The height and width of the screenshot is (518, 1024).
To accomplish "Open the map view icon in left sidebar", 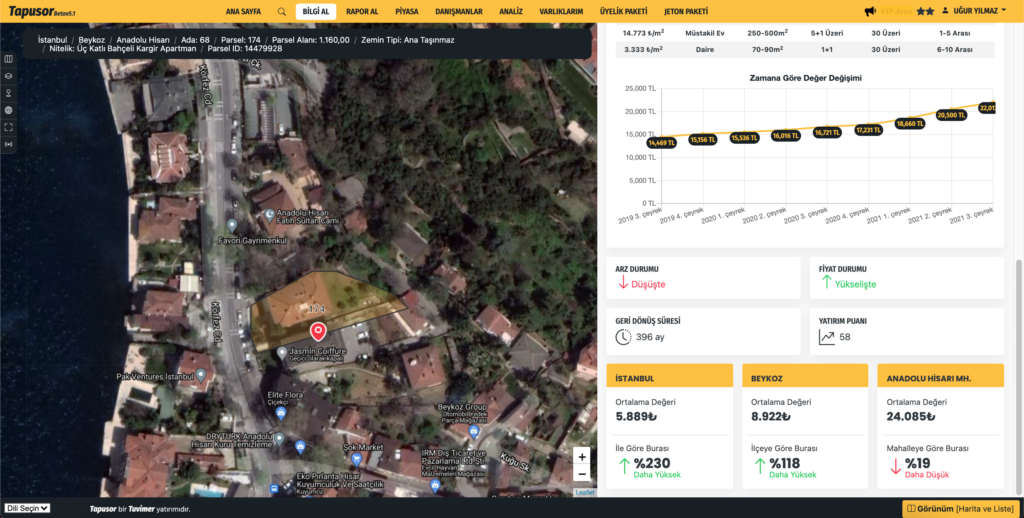I will point(9,59).
